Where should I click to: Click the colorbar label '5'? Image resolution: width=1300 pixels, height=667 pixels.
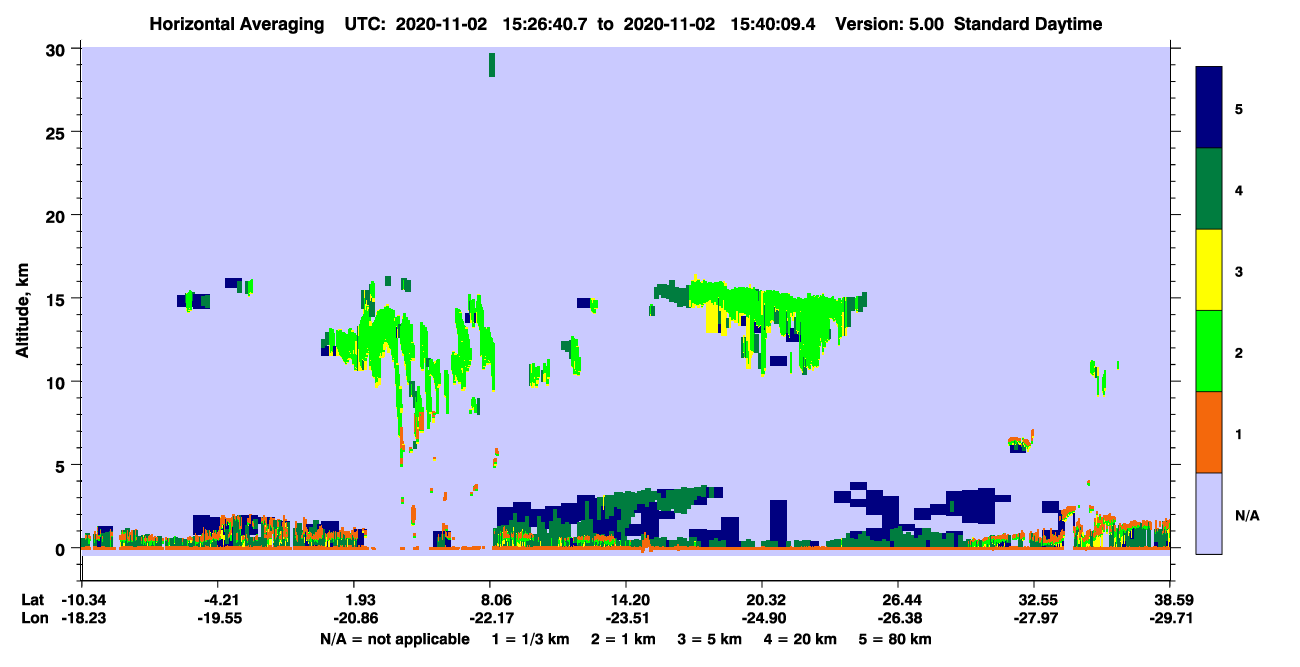click(x=1239, y=108)
